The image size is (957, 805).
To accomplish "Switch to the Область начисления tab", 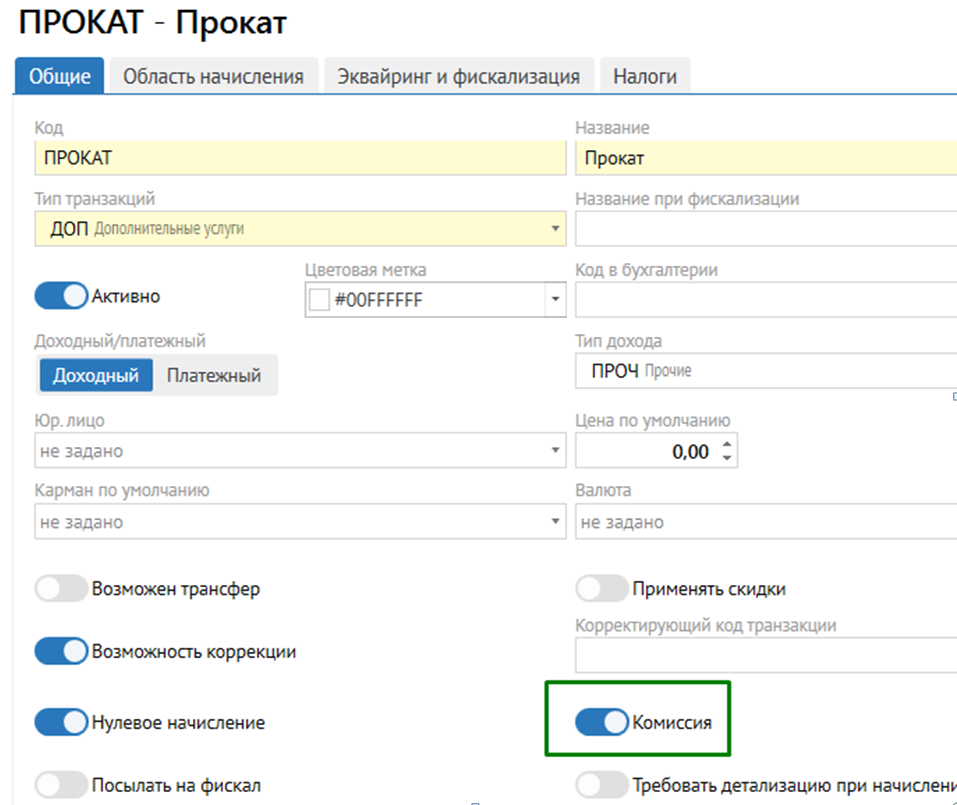I will point(212,77).
